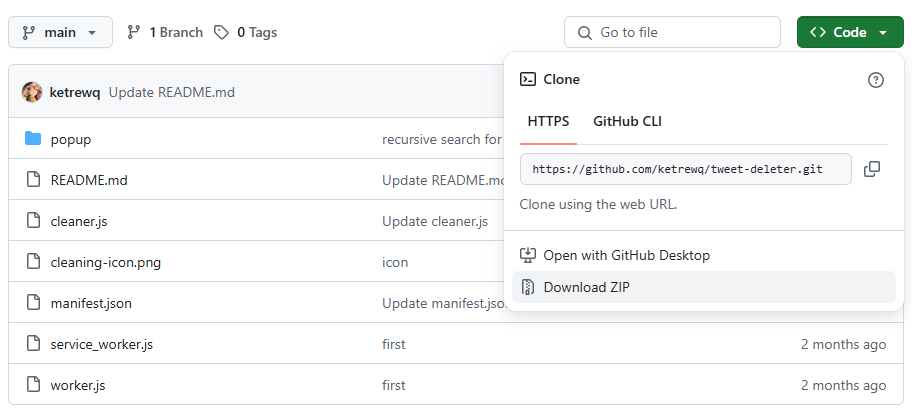Choose Download ZIP
Viewport: 912px width, 417px height.
pos(704,287)
